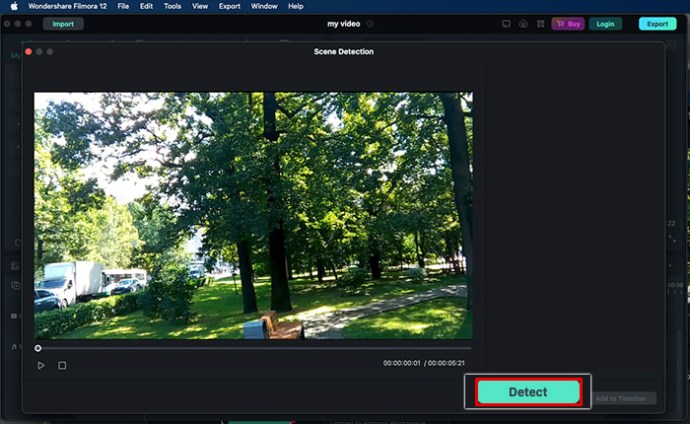Click the preview progress slider handle

pos(38,348)
